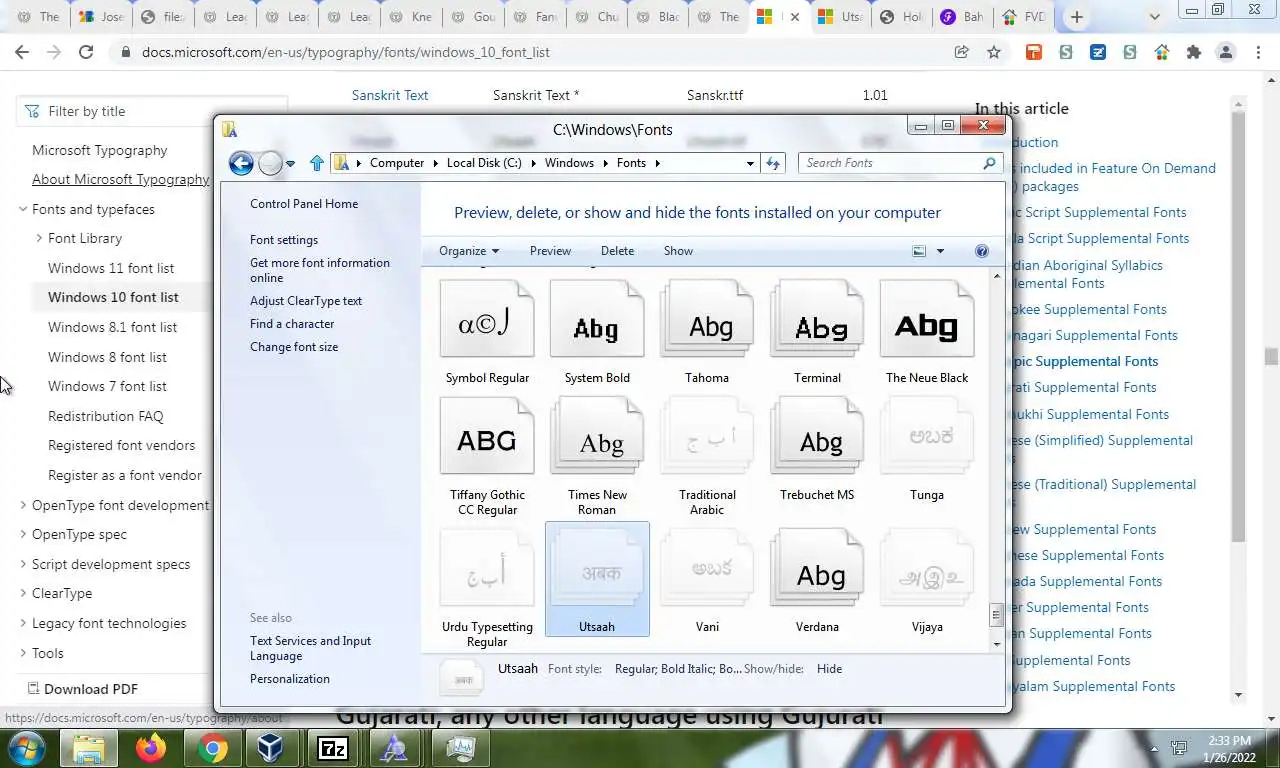This screenshot has height=768, width=1280.
Task: Click Preview in the Fonts toolbar
Action: [550, 251]
